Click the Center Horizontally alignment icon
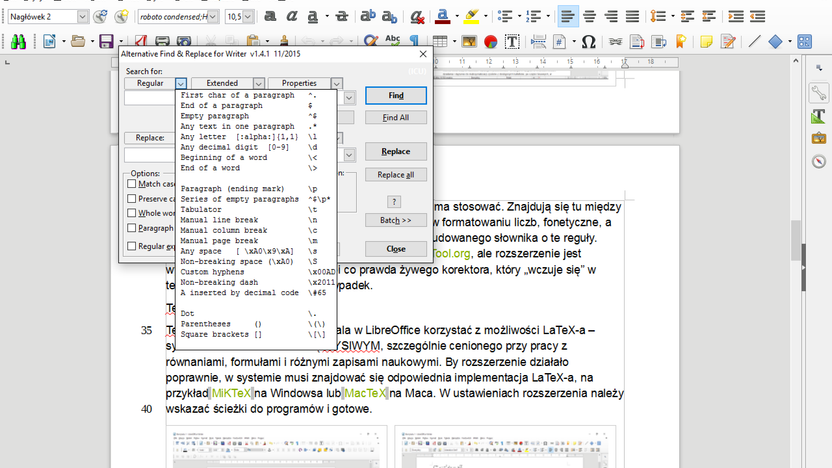This screenshot has height=468, width=832. 589,16
